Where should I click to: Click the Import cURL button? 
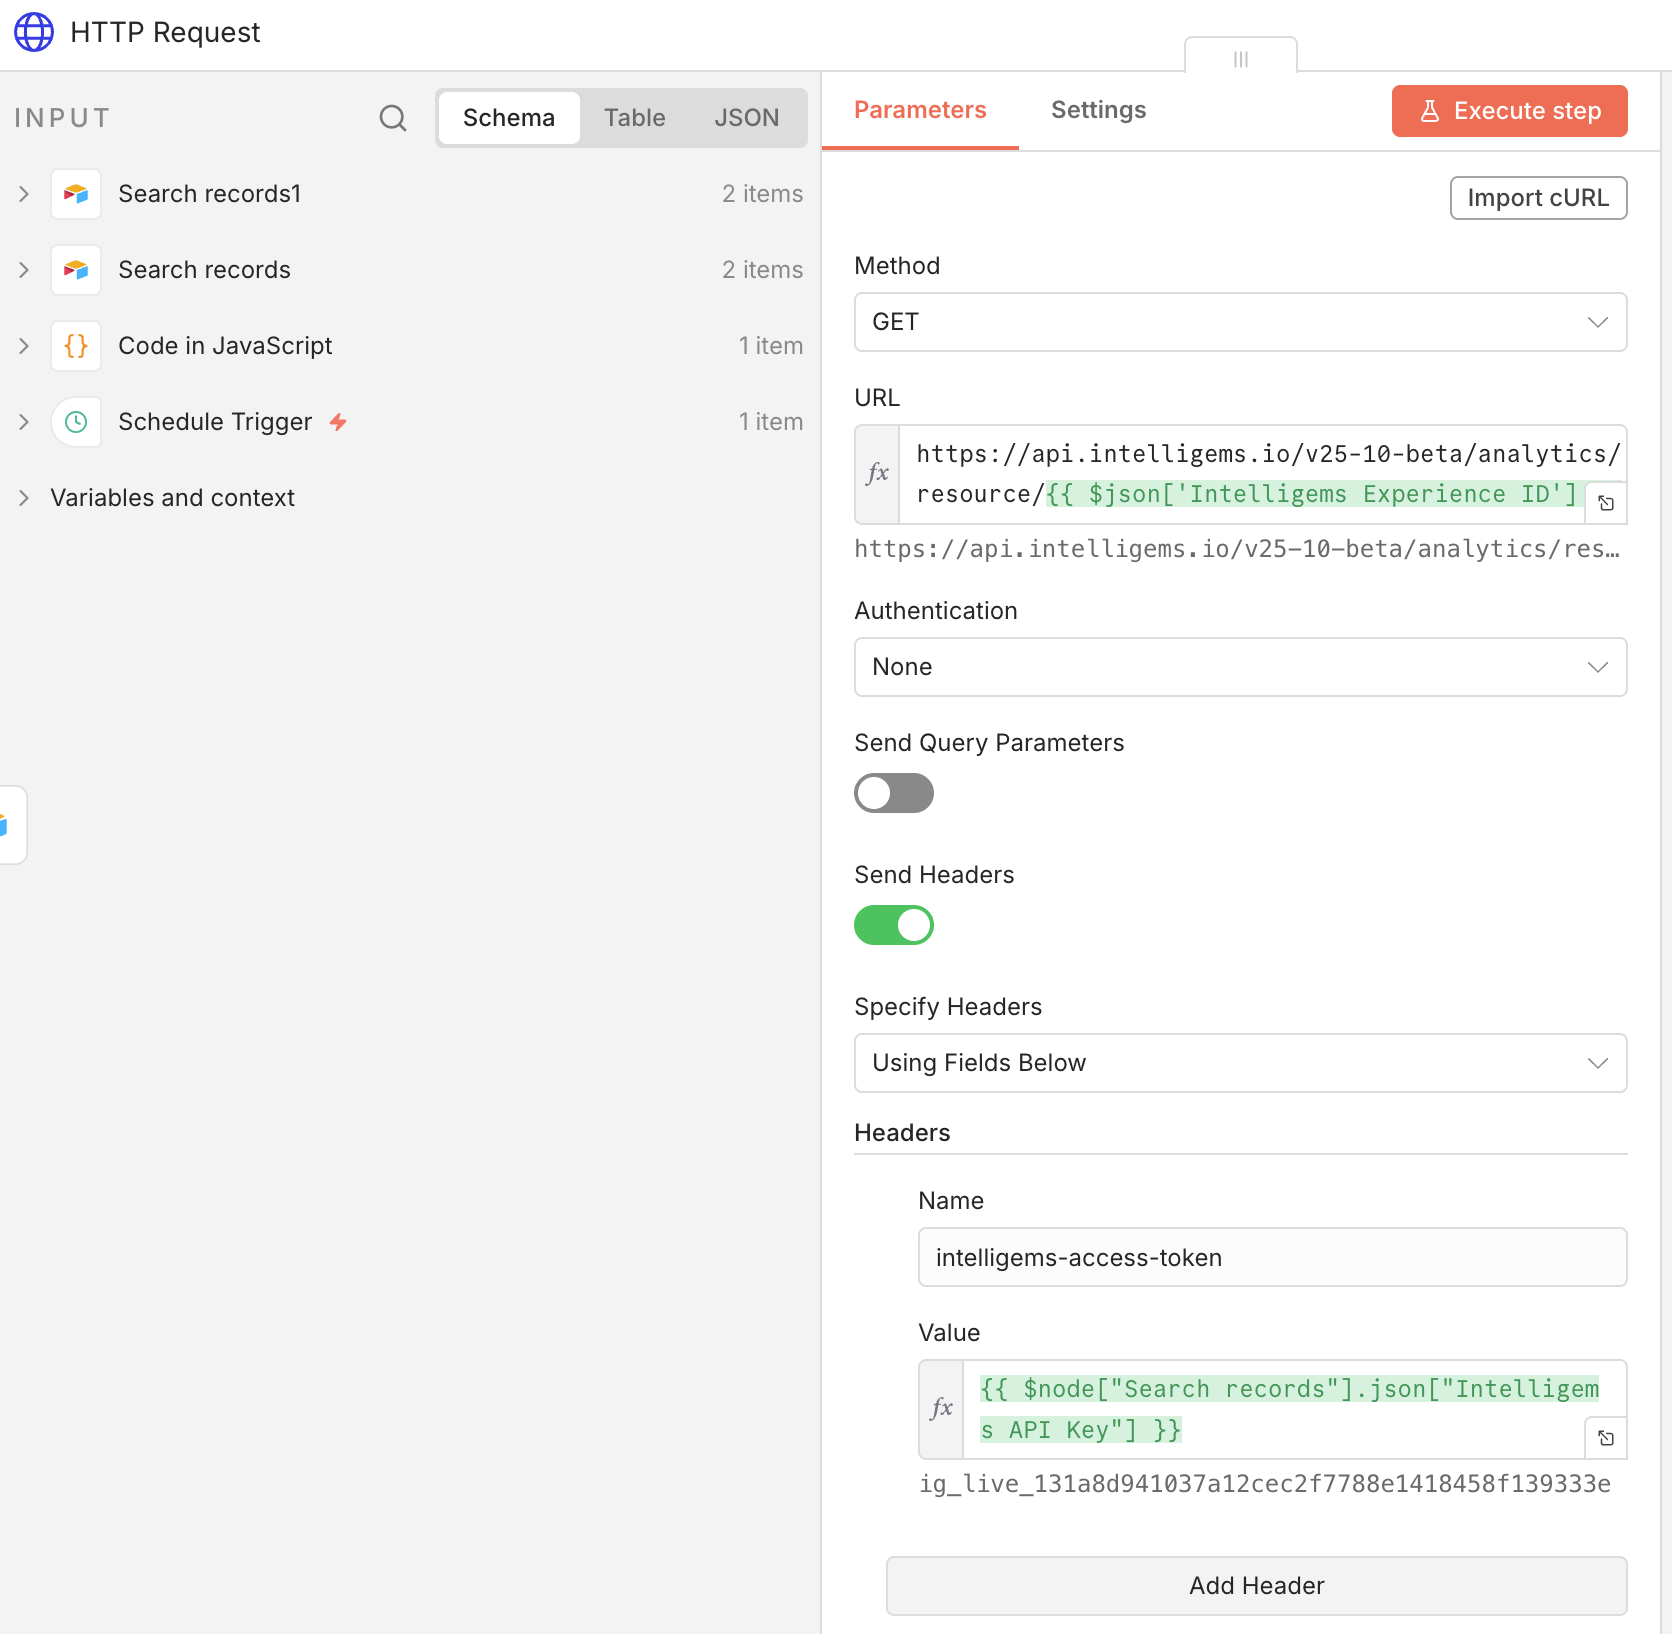click(x=1538, y=198)
